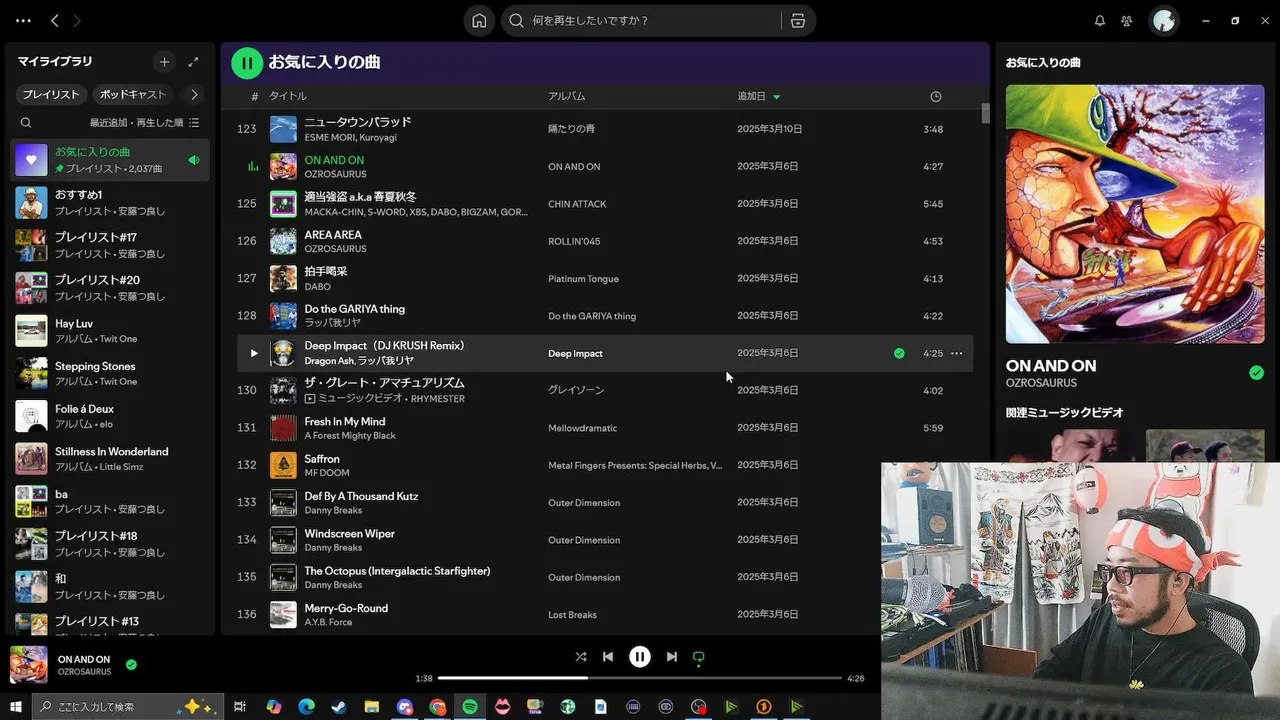Seek within the song progress bar
The width and height of the screenshot is (1280, 720).
pos(640,678)
